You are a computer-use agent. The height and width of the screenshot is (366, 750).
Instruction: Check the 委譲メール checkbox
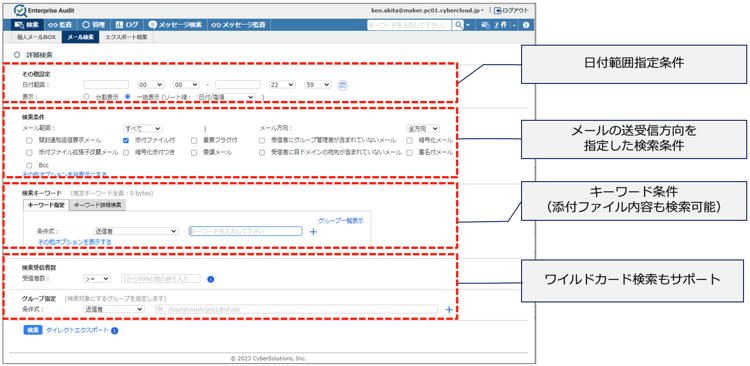[x=194, y=153]
